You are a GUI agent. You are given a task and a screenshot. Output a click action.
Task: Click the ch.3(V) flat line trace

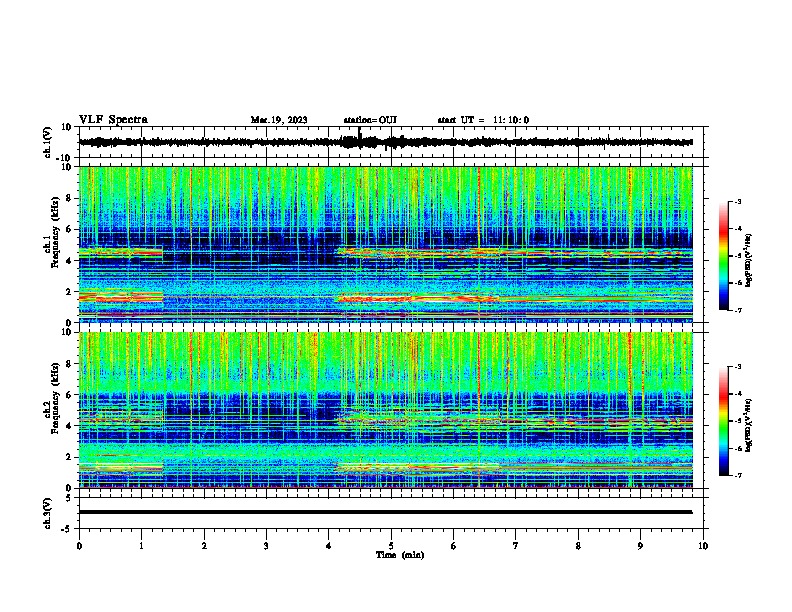[x=385, y=512]
